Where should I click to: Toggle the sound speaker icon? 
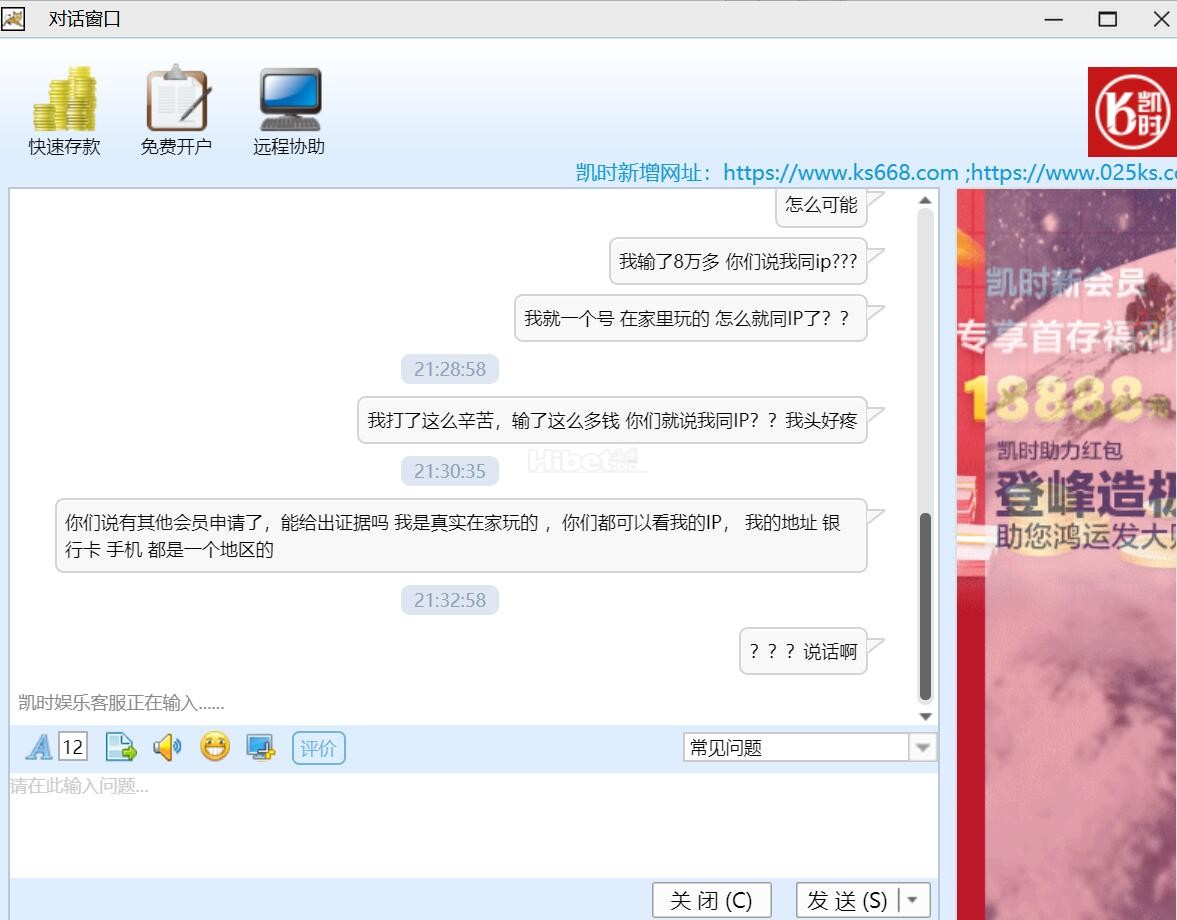click(167, 747)
